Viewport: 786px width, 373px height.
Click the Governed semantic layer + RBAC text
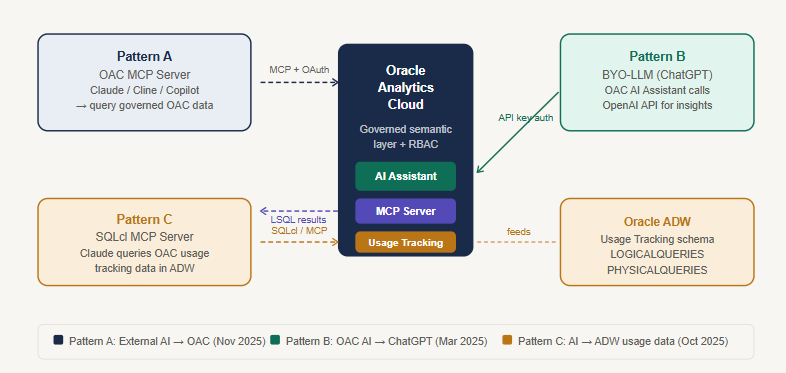(x=406, y=137)
